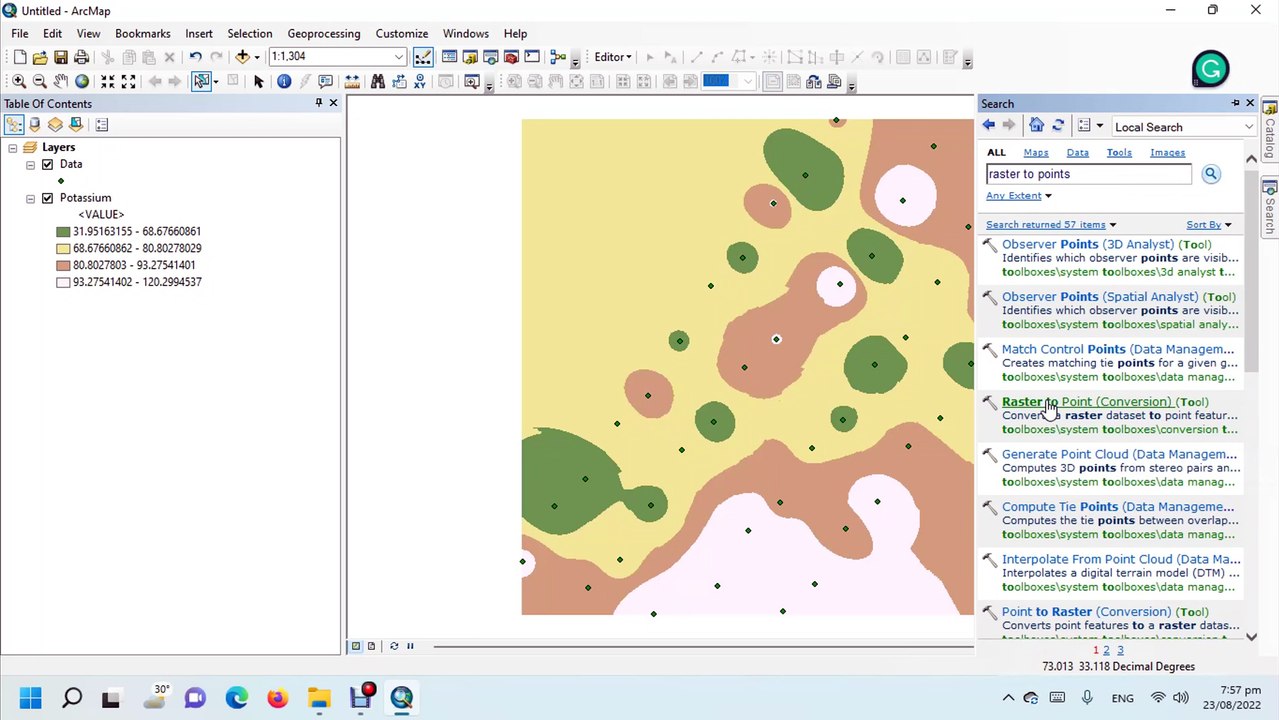The width and height of the screenshot is (1279, 720).
Task: Expand the Any Extent filter
Action: 1019,196
